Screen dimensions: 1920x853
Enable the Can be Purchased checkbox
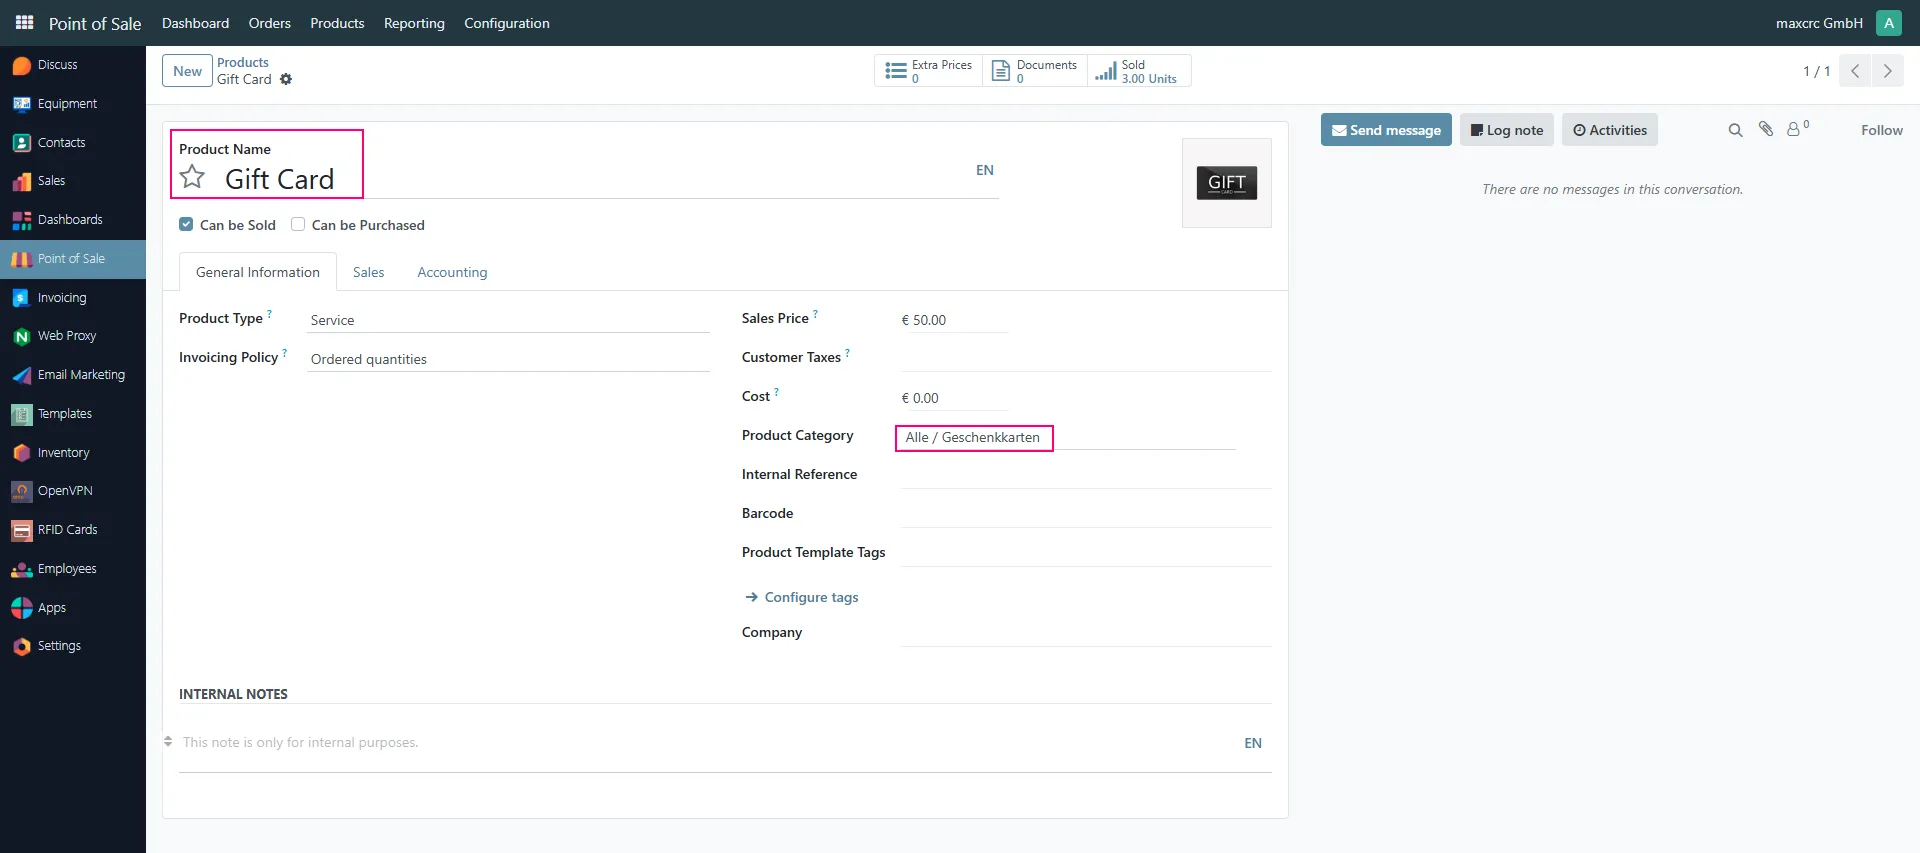[298, 225]
